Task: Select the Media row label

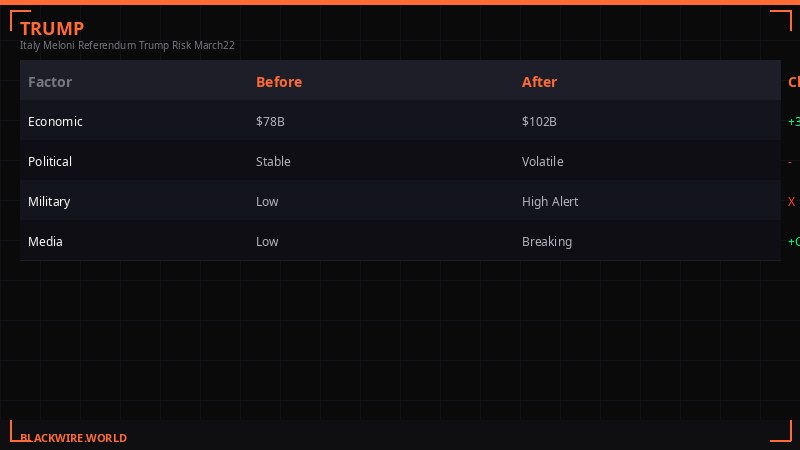Action: (45, 241)
